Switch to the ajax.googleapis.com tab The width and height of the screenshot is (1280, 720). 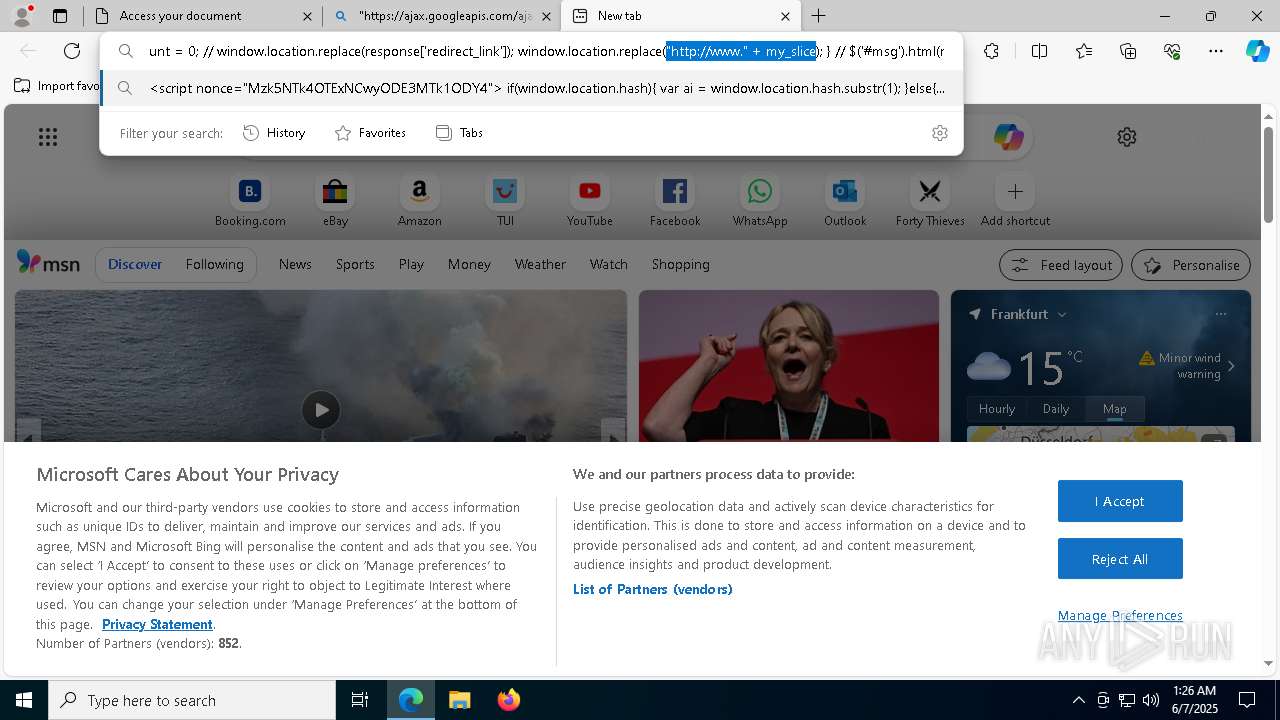point(442,16)
